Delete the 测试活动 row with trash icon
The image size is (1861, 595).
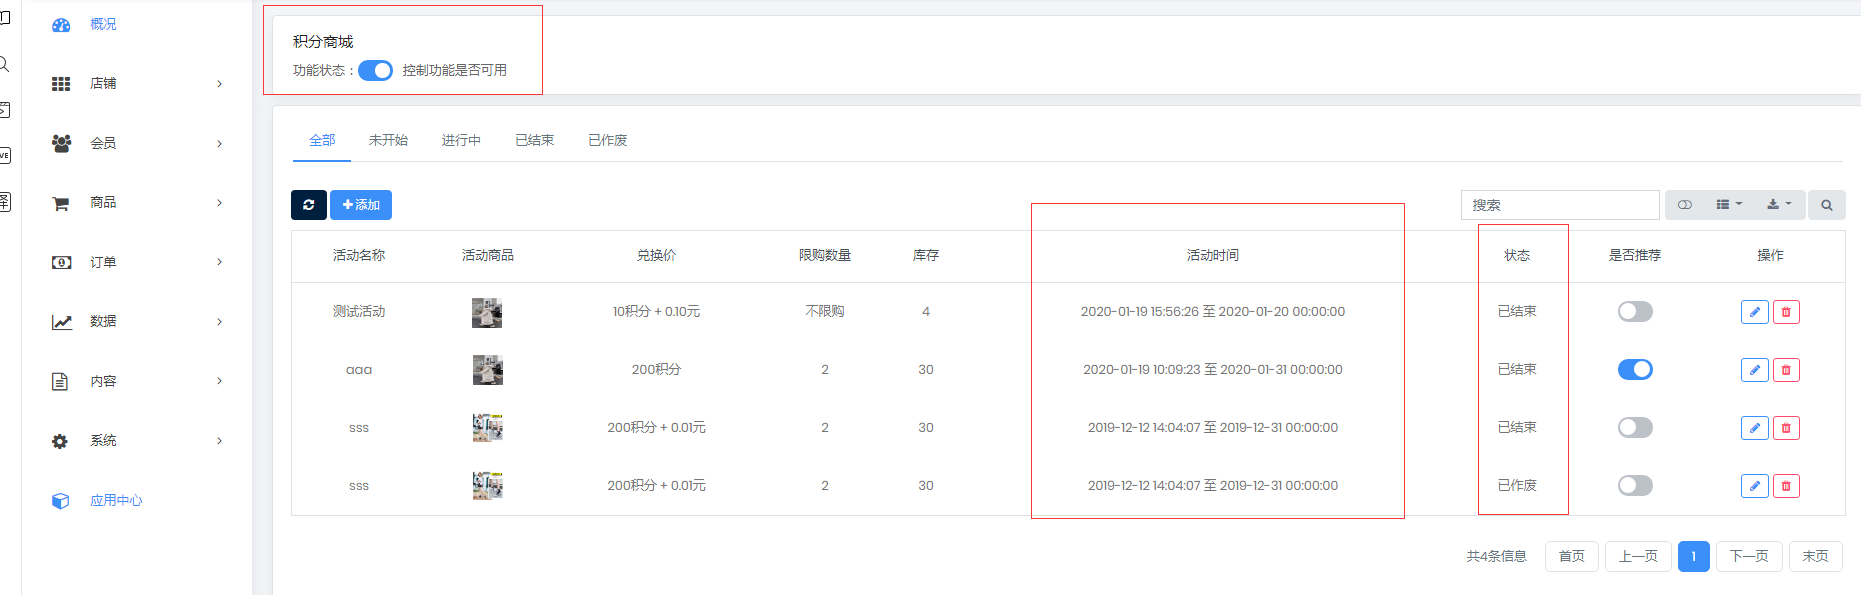point(1786,312)
